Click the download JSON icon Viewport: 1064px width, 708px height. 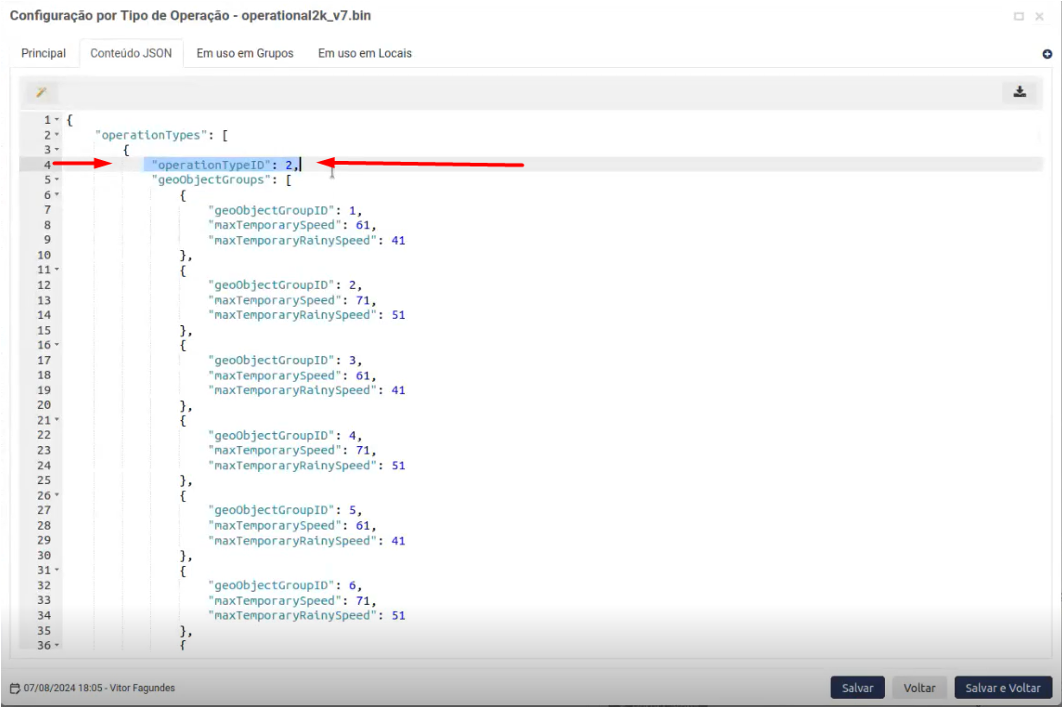pos(1019,92)
